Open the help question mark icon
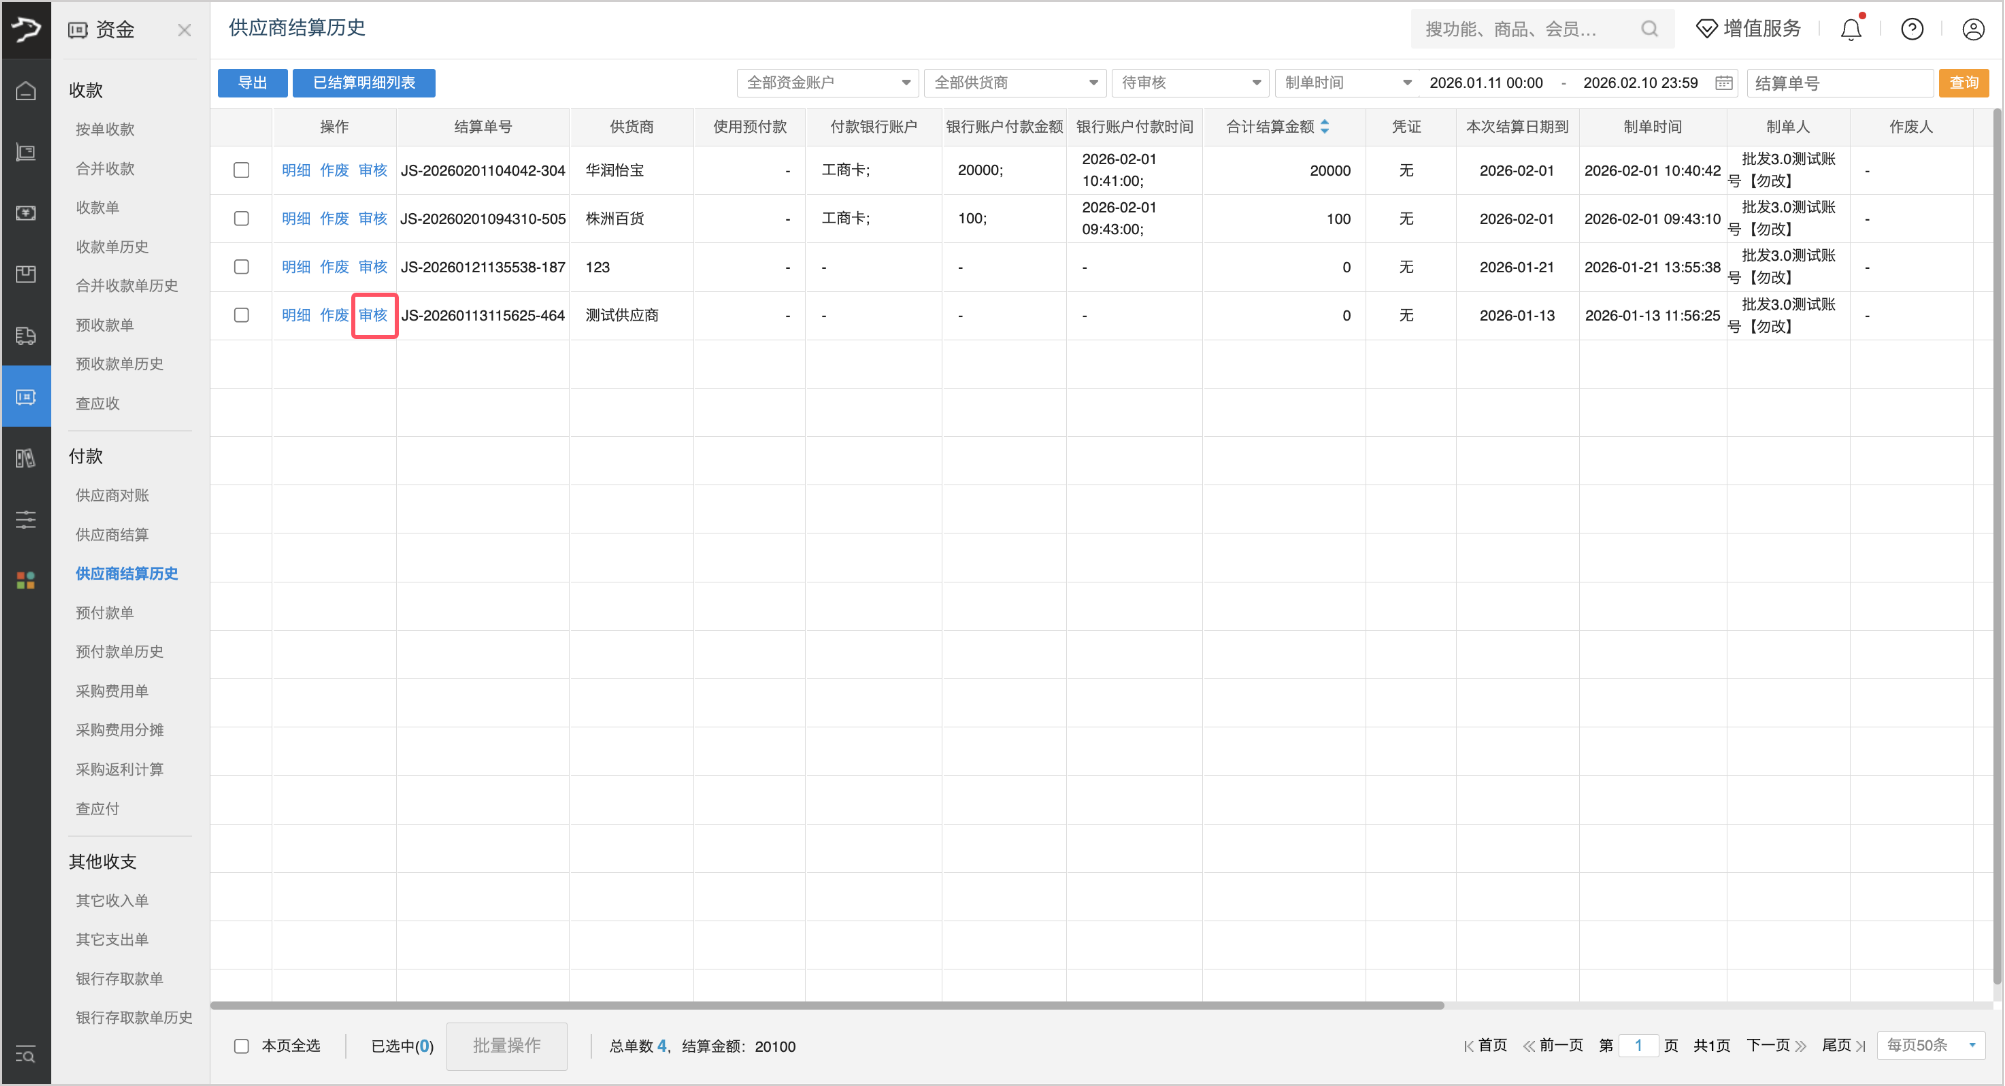The image size is (2005, 1086). pos(1912,30)
